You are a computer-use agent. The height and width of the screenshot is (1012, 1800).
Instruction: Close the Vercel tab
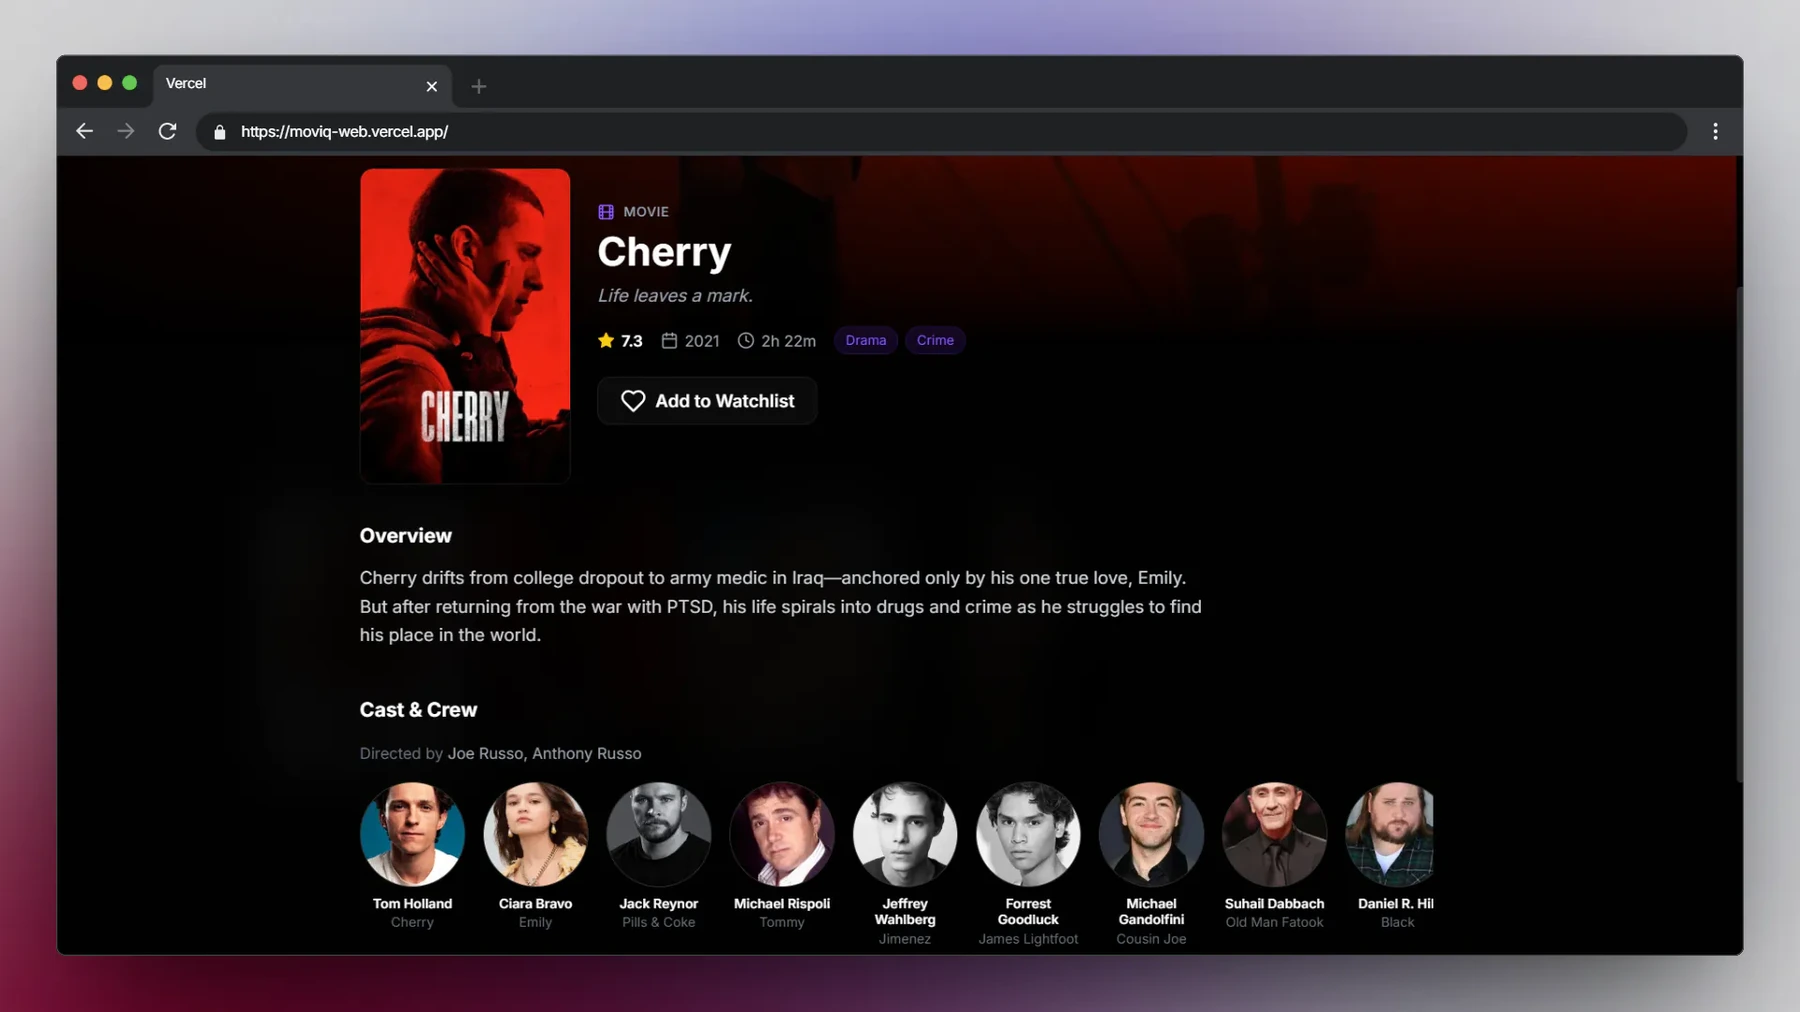click(432, 86)
